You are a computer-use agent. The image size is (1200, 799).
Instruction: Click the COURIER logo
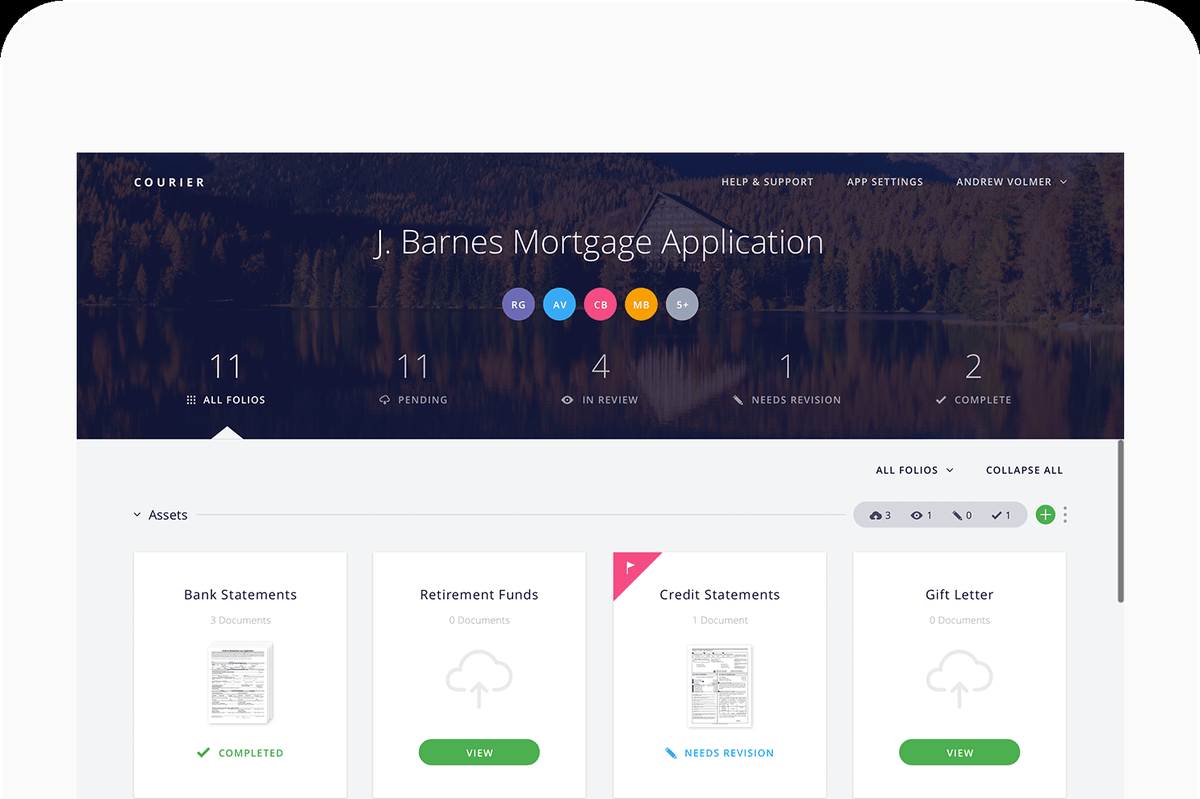click(x=170, y=182)
